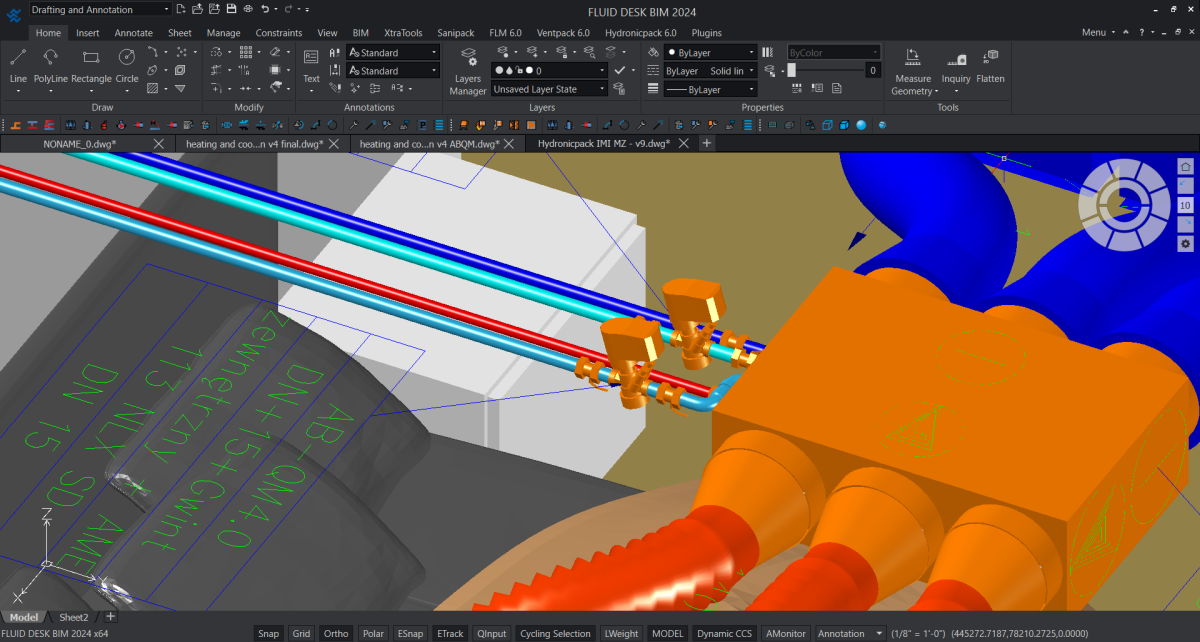
Task: Toggle ETrack in status bar
Action: tap(450, 633)
